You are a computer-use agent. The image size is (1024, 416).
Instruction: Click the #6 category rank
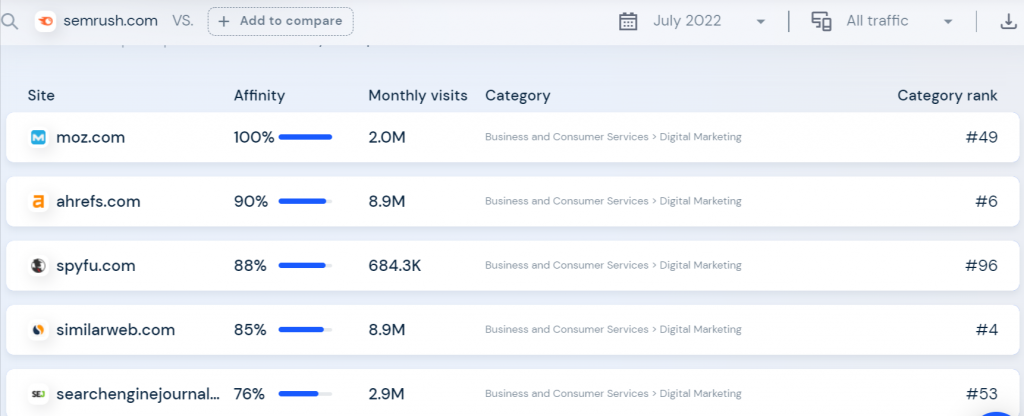point(987,202)
